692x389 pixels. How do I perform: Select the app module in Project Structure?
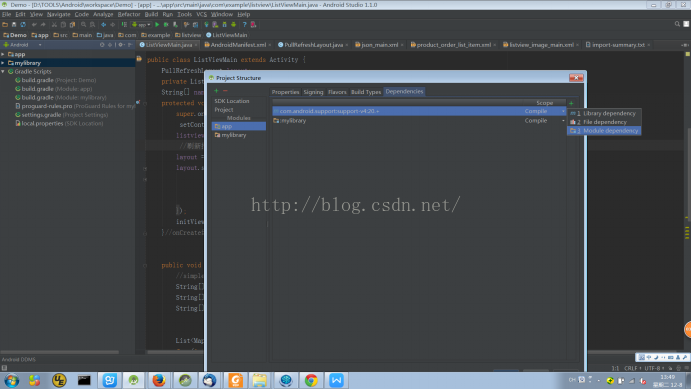pos(239,126)
